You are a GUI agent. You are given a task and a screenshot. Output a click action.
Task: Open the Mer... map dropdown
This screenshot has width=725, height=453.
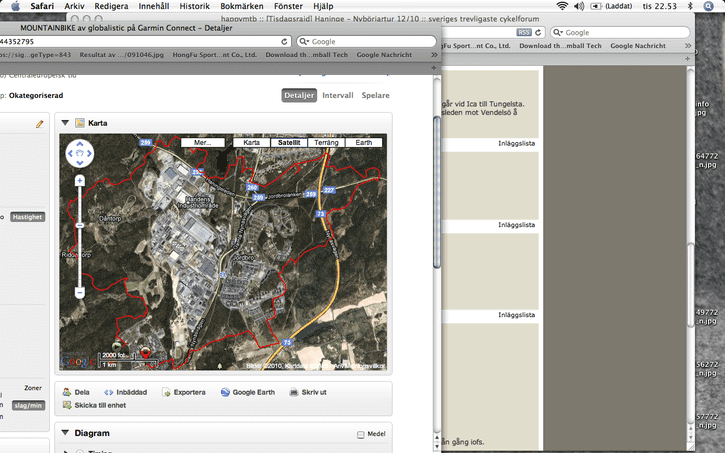pyautogui.click(x=203, y=143)
